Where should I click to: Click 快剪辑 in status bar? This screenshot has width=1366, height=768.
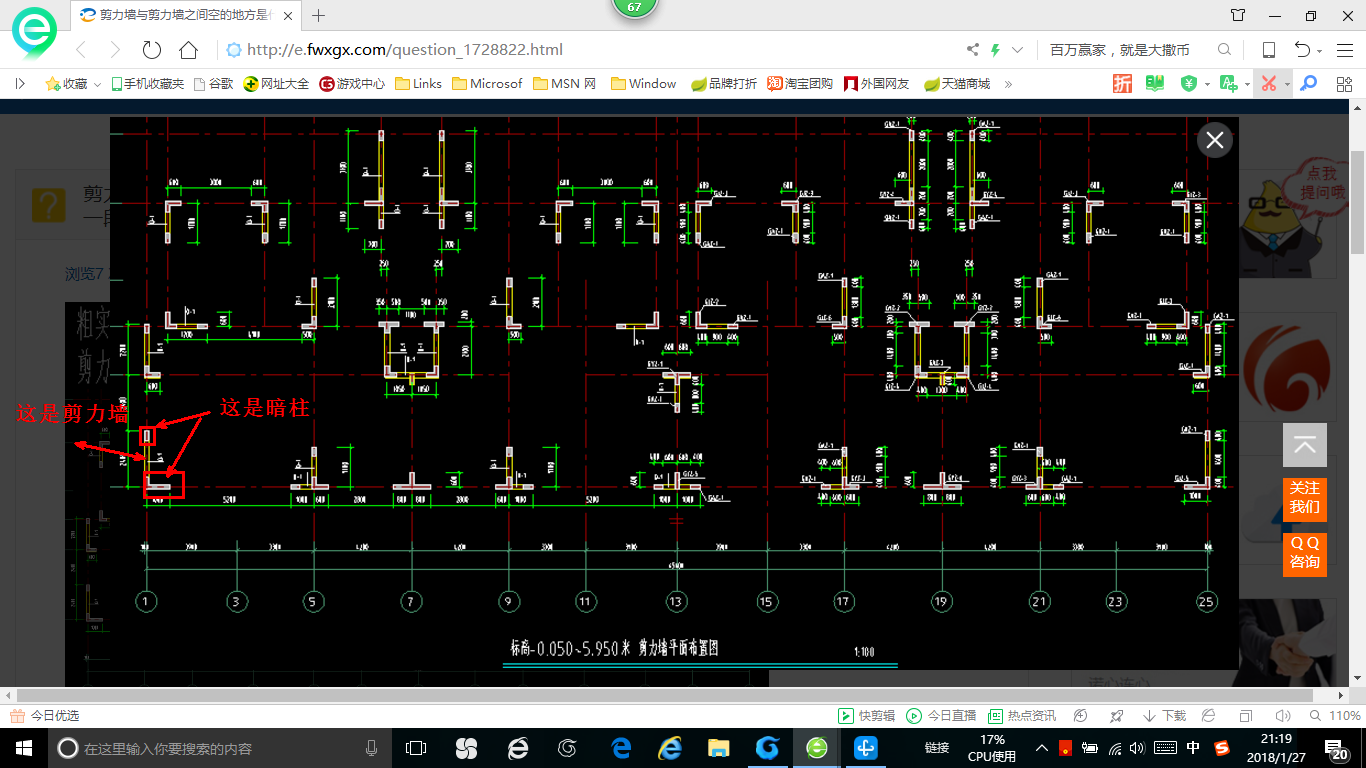point(866,716)
